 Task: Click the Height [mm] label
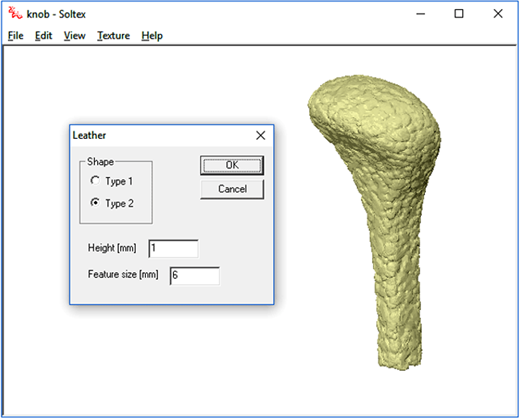point(112,248)
